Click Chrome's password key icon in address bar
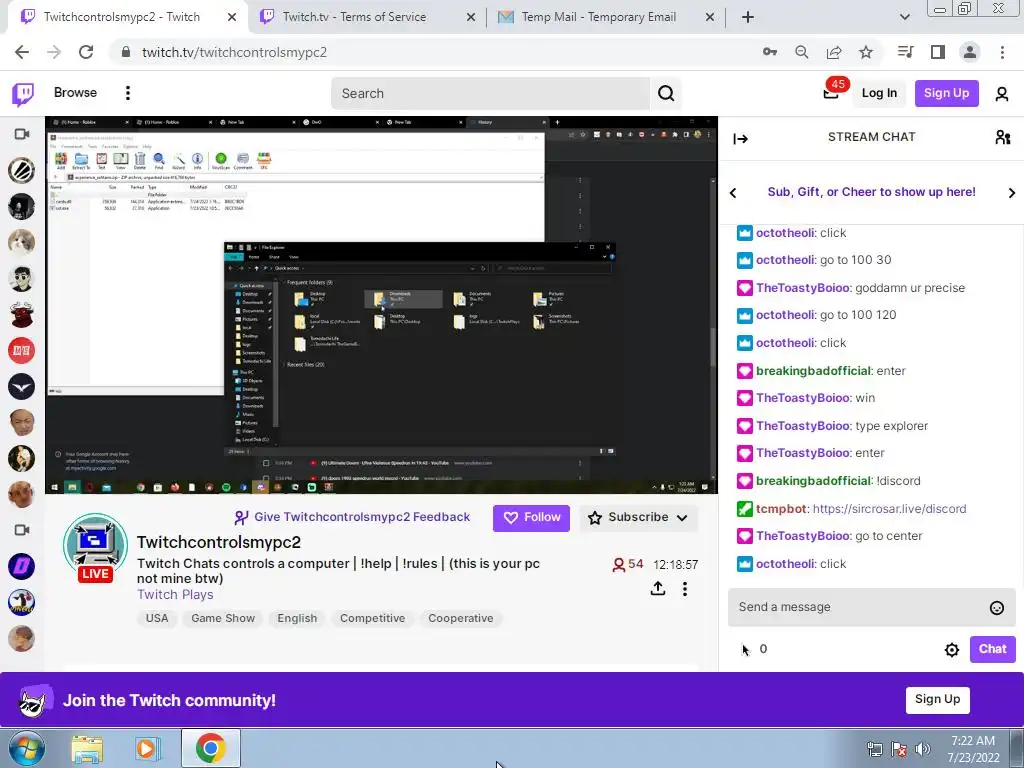The image size is (1024, 768). coord(770,52)
